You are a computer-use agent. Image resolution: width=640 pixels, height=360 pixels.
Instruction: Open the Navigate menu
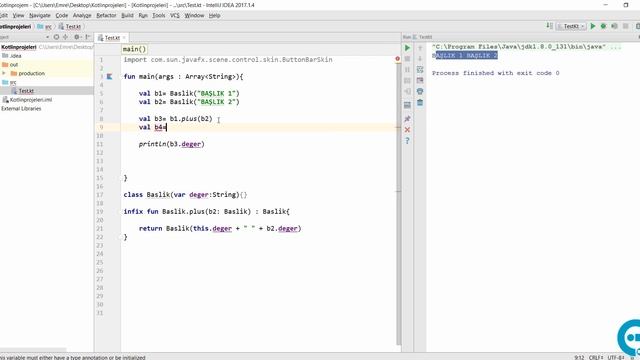[x=40, y=16]
